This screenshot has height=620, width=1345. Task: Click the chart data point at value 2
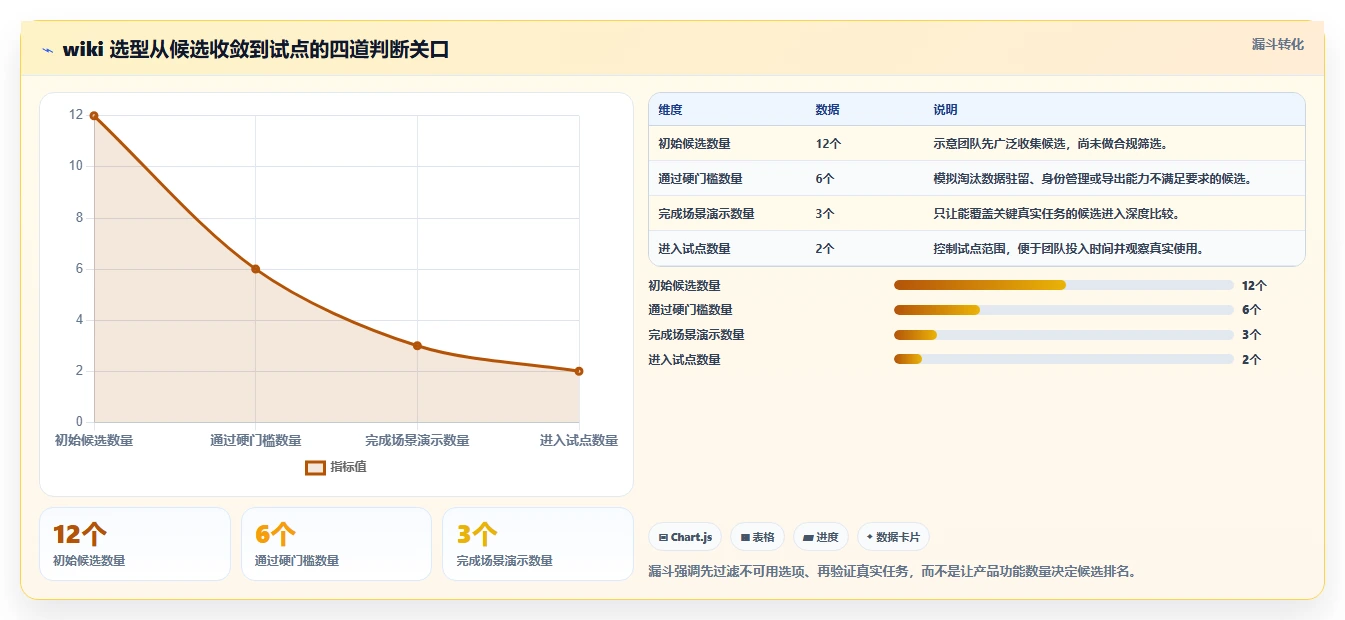(x=579, y=371)
